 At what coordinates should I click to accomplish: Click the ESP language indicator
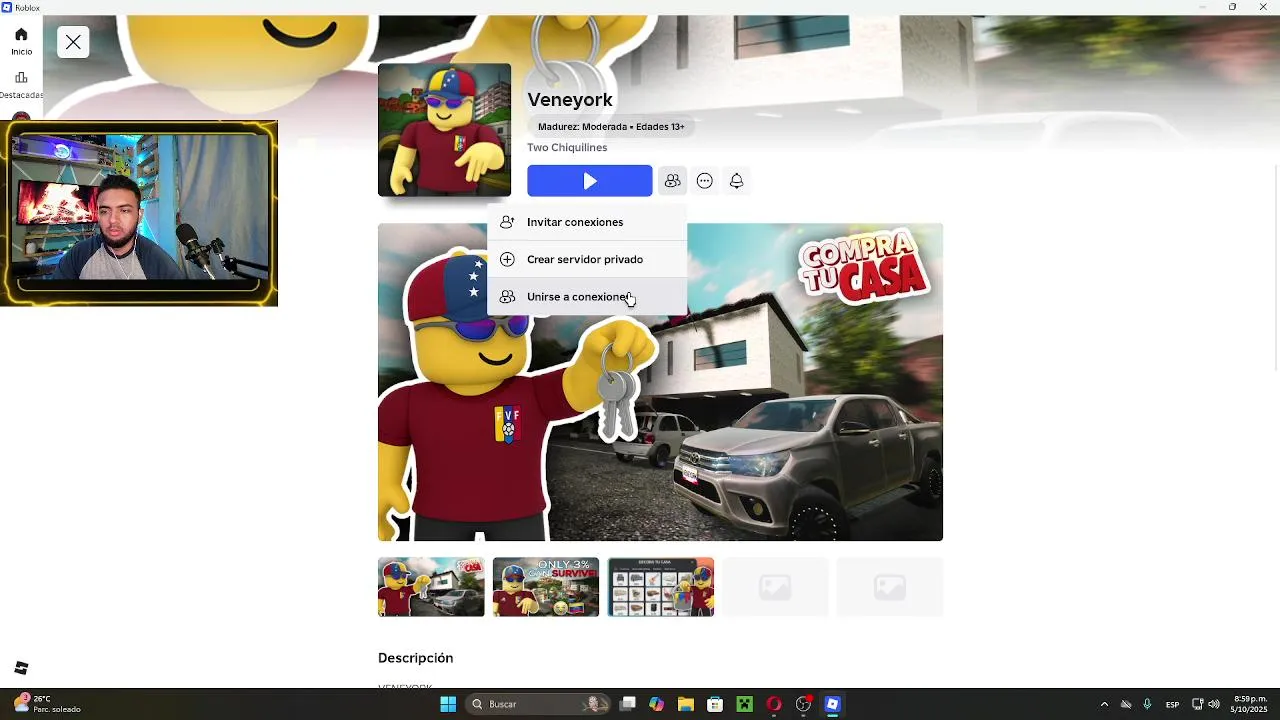click(x=1172, y=704)
